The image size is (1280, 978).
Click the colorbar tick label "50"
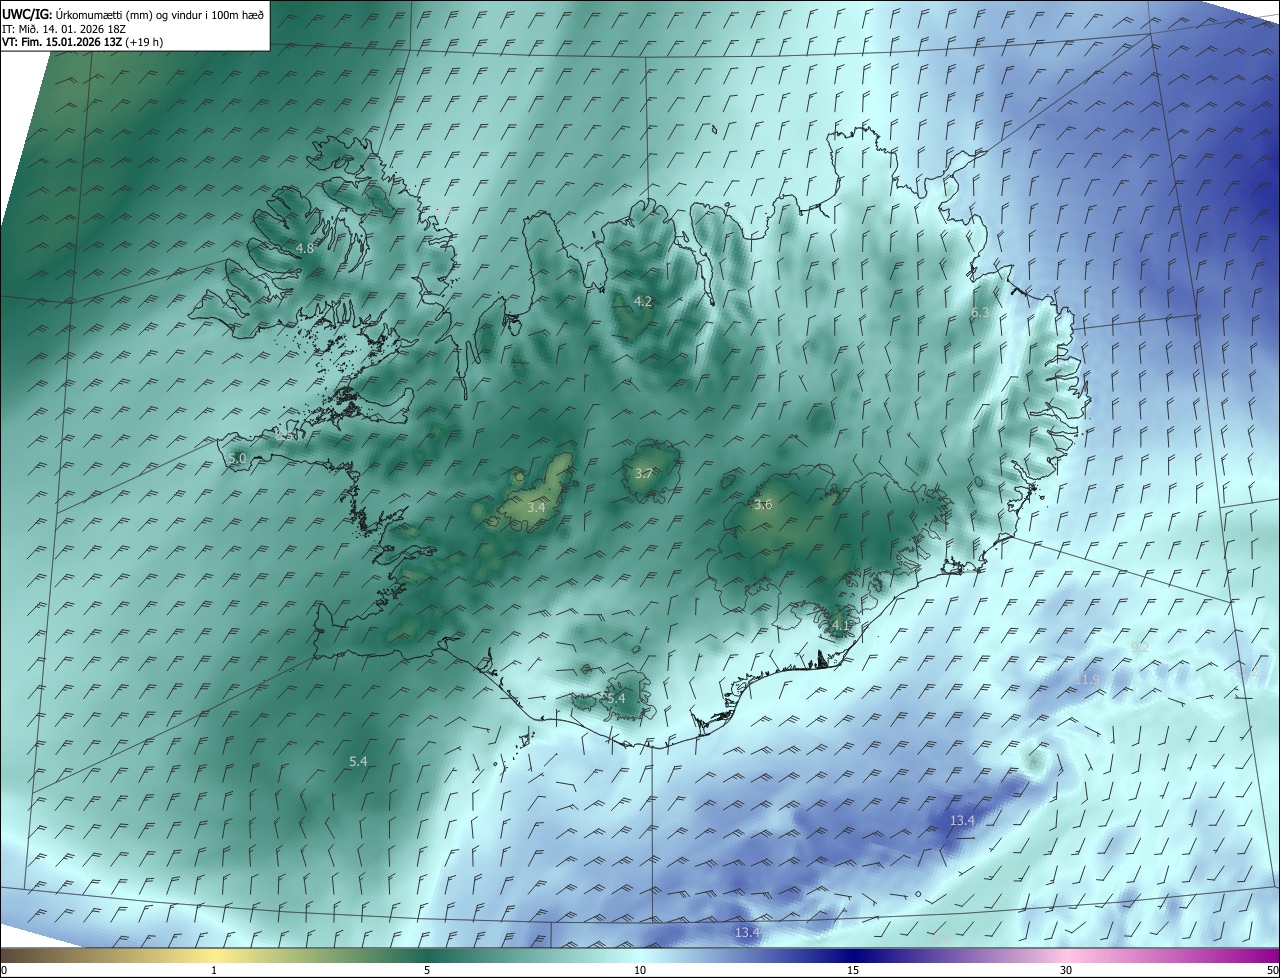coord(1272,970)
